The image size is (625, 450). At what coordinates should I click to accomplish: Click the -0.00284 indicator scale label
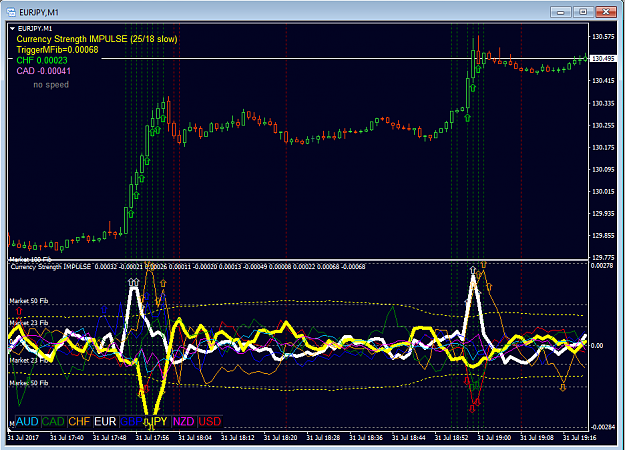tap(603, 427)
